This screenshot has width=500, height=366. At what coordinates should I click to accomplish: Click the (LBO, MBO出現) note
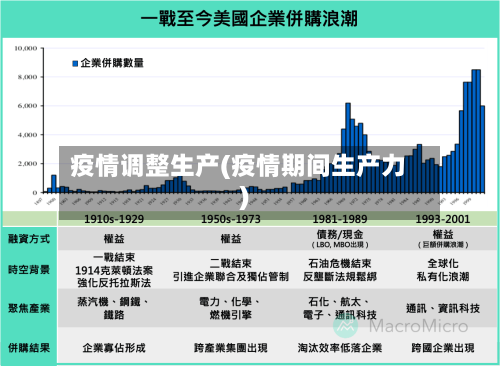(x=340, y=245)
